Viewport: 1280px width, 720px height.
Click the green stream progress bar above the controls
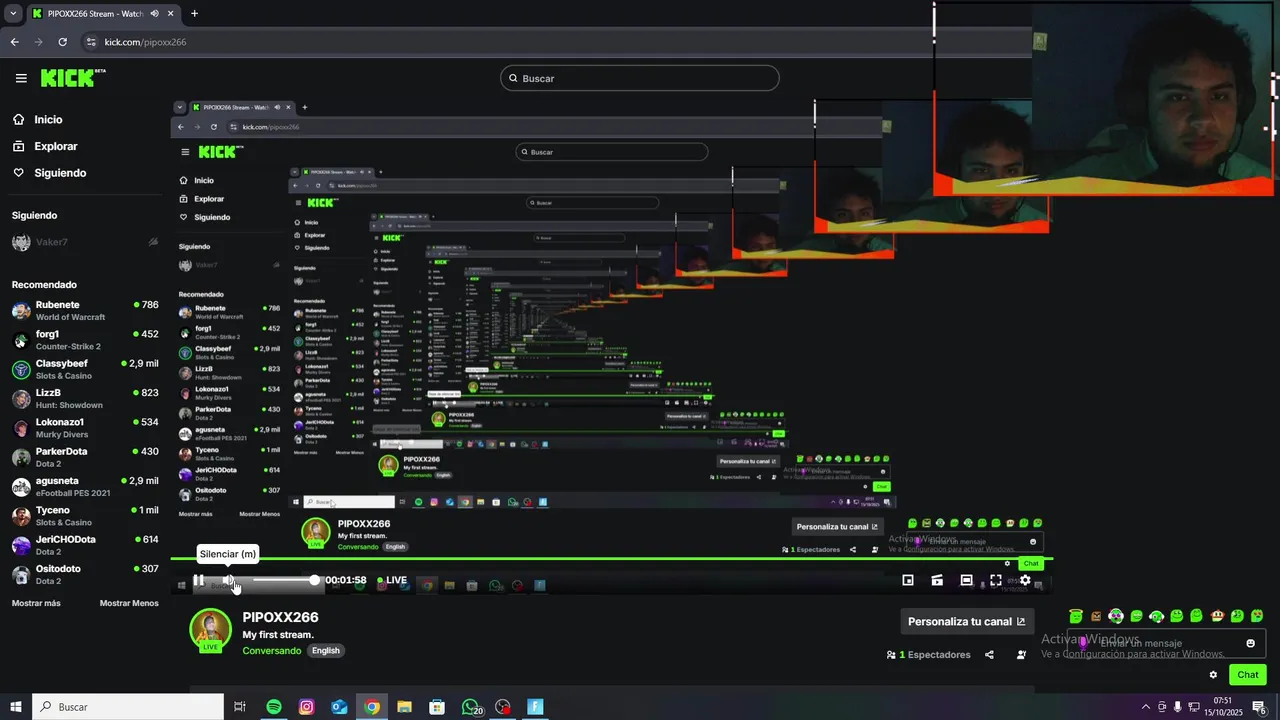pos(611,558)
